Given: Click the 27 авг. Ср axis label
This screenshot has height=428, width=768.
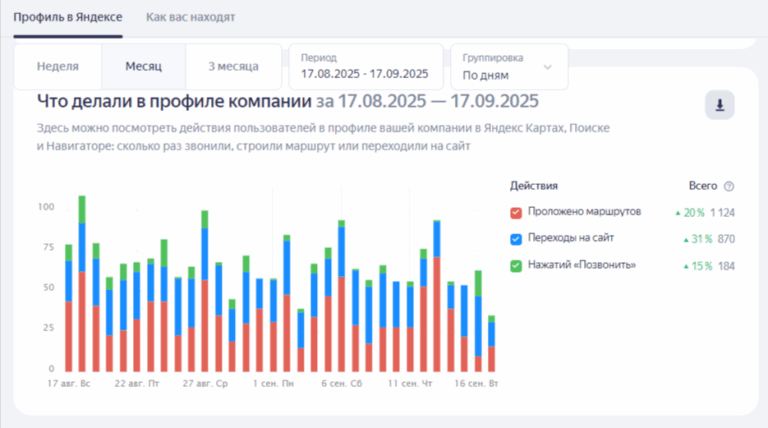Looking at the screenshot, I should [x=205, y=383].
